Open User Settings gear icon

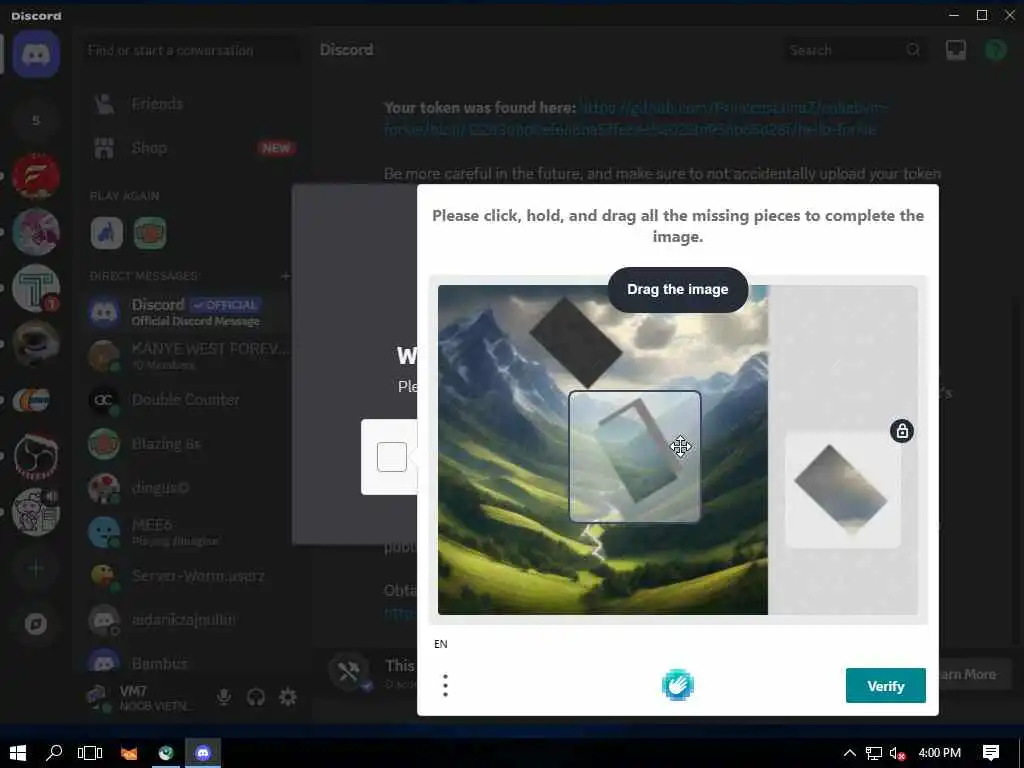point(288,697)
